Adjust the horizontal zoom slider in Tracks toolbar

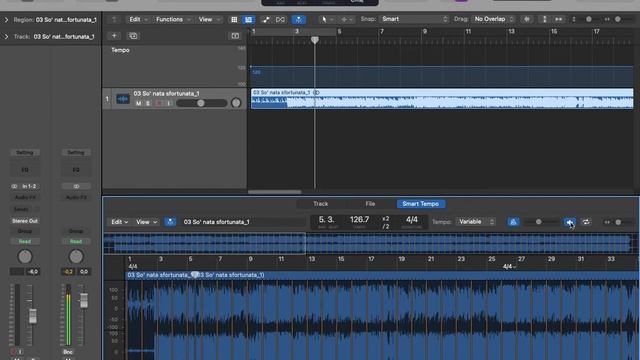pyautogui.click(x=618, y=19)
